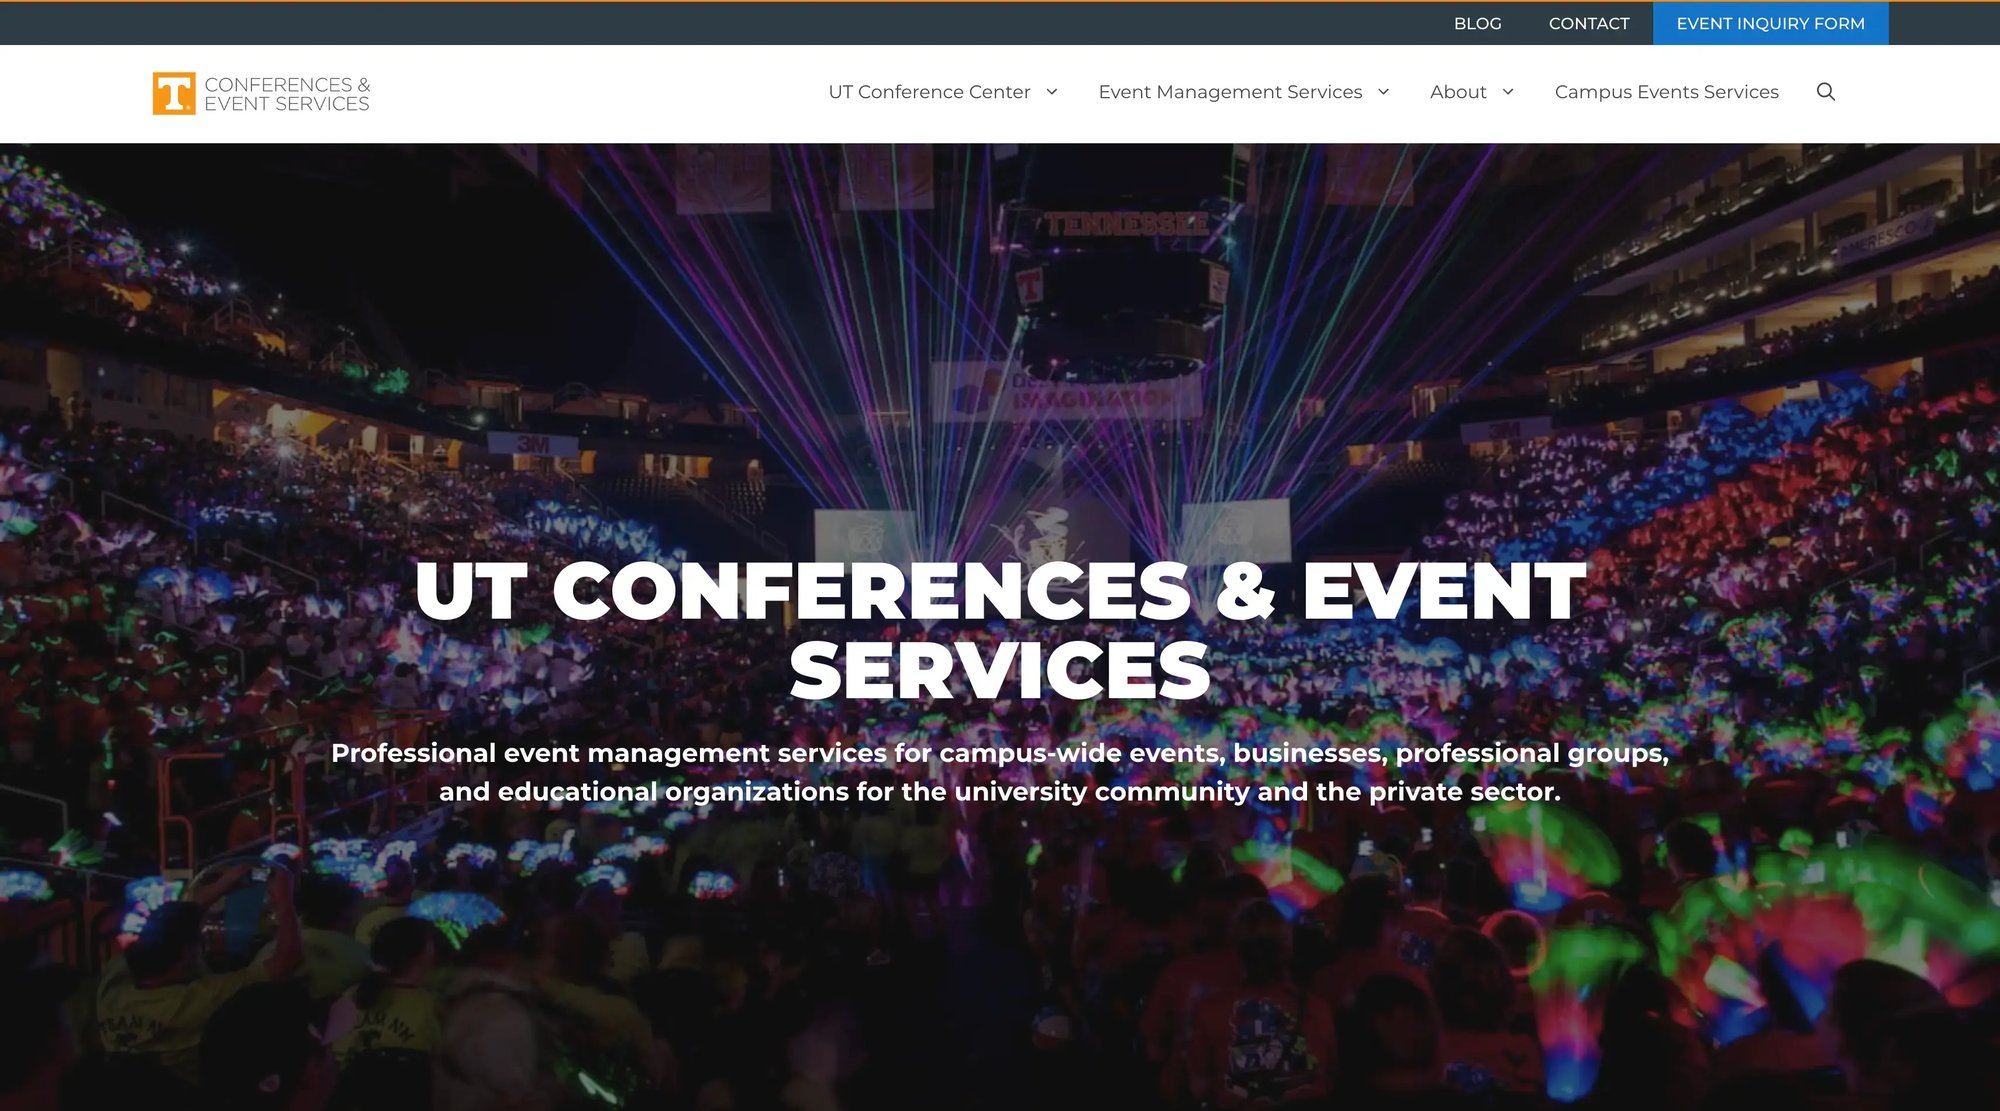Viewport: 2000px width, 1111px height.
Task: Select the About navigation item
Action: [x=1457, y=92]
